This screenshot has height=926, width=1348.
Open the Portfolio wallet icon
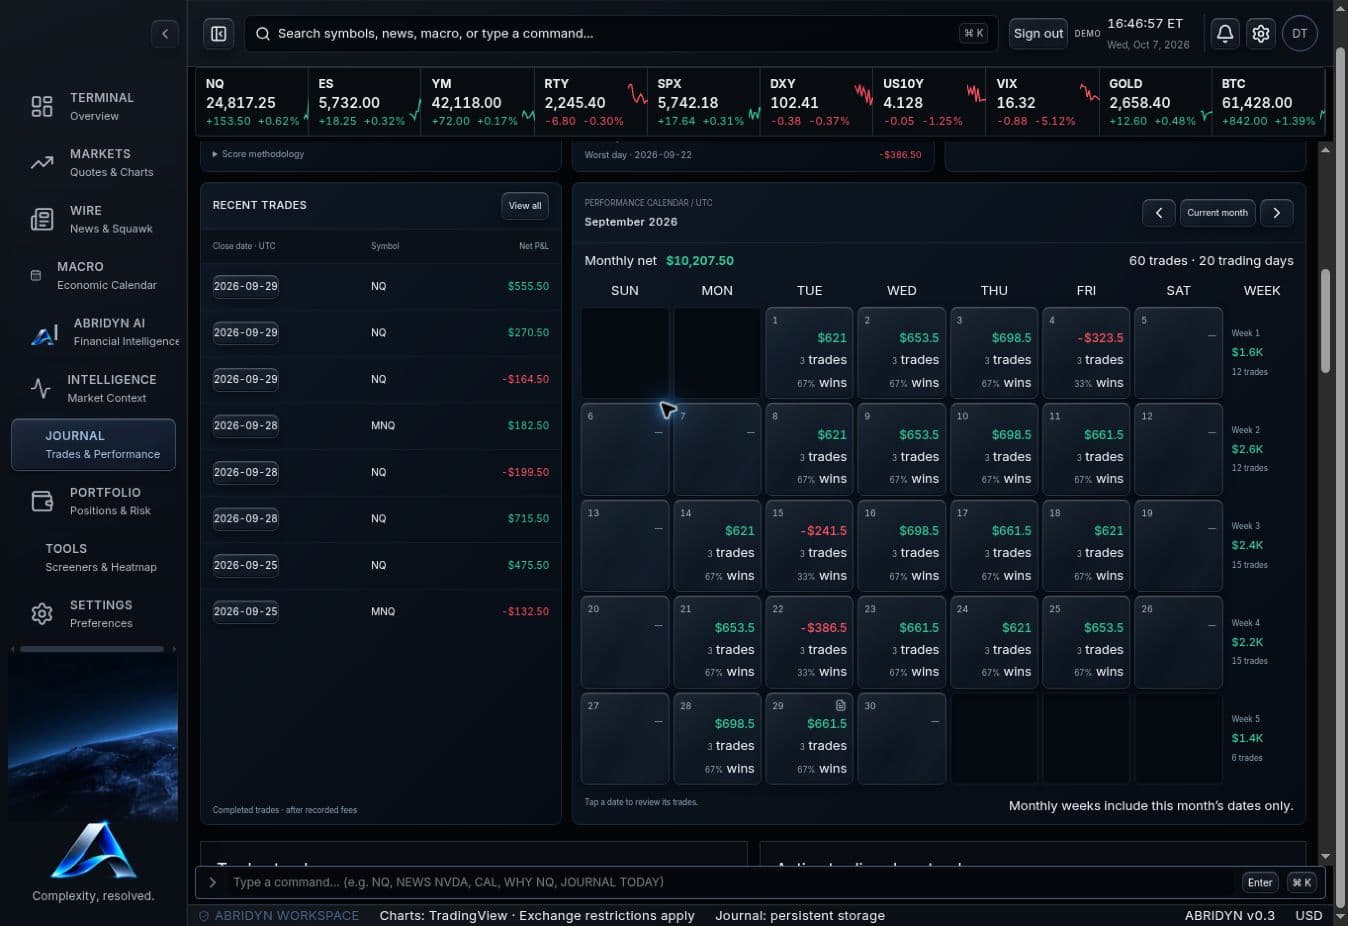coord(42,501)
